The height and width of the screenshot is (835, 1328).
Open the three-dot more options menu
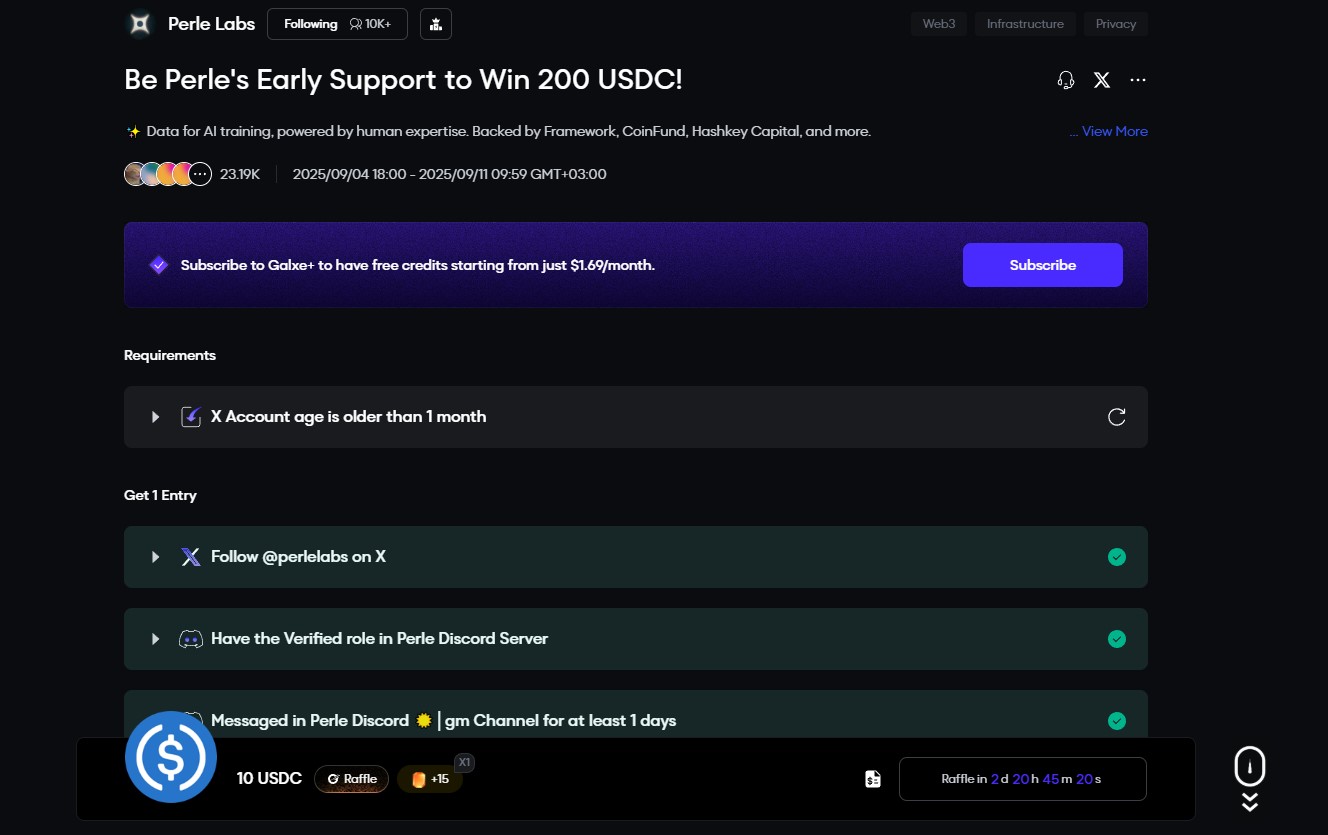coord(1138,80)
